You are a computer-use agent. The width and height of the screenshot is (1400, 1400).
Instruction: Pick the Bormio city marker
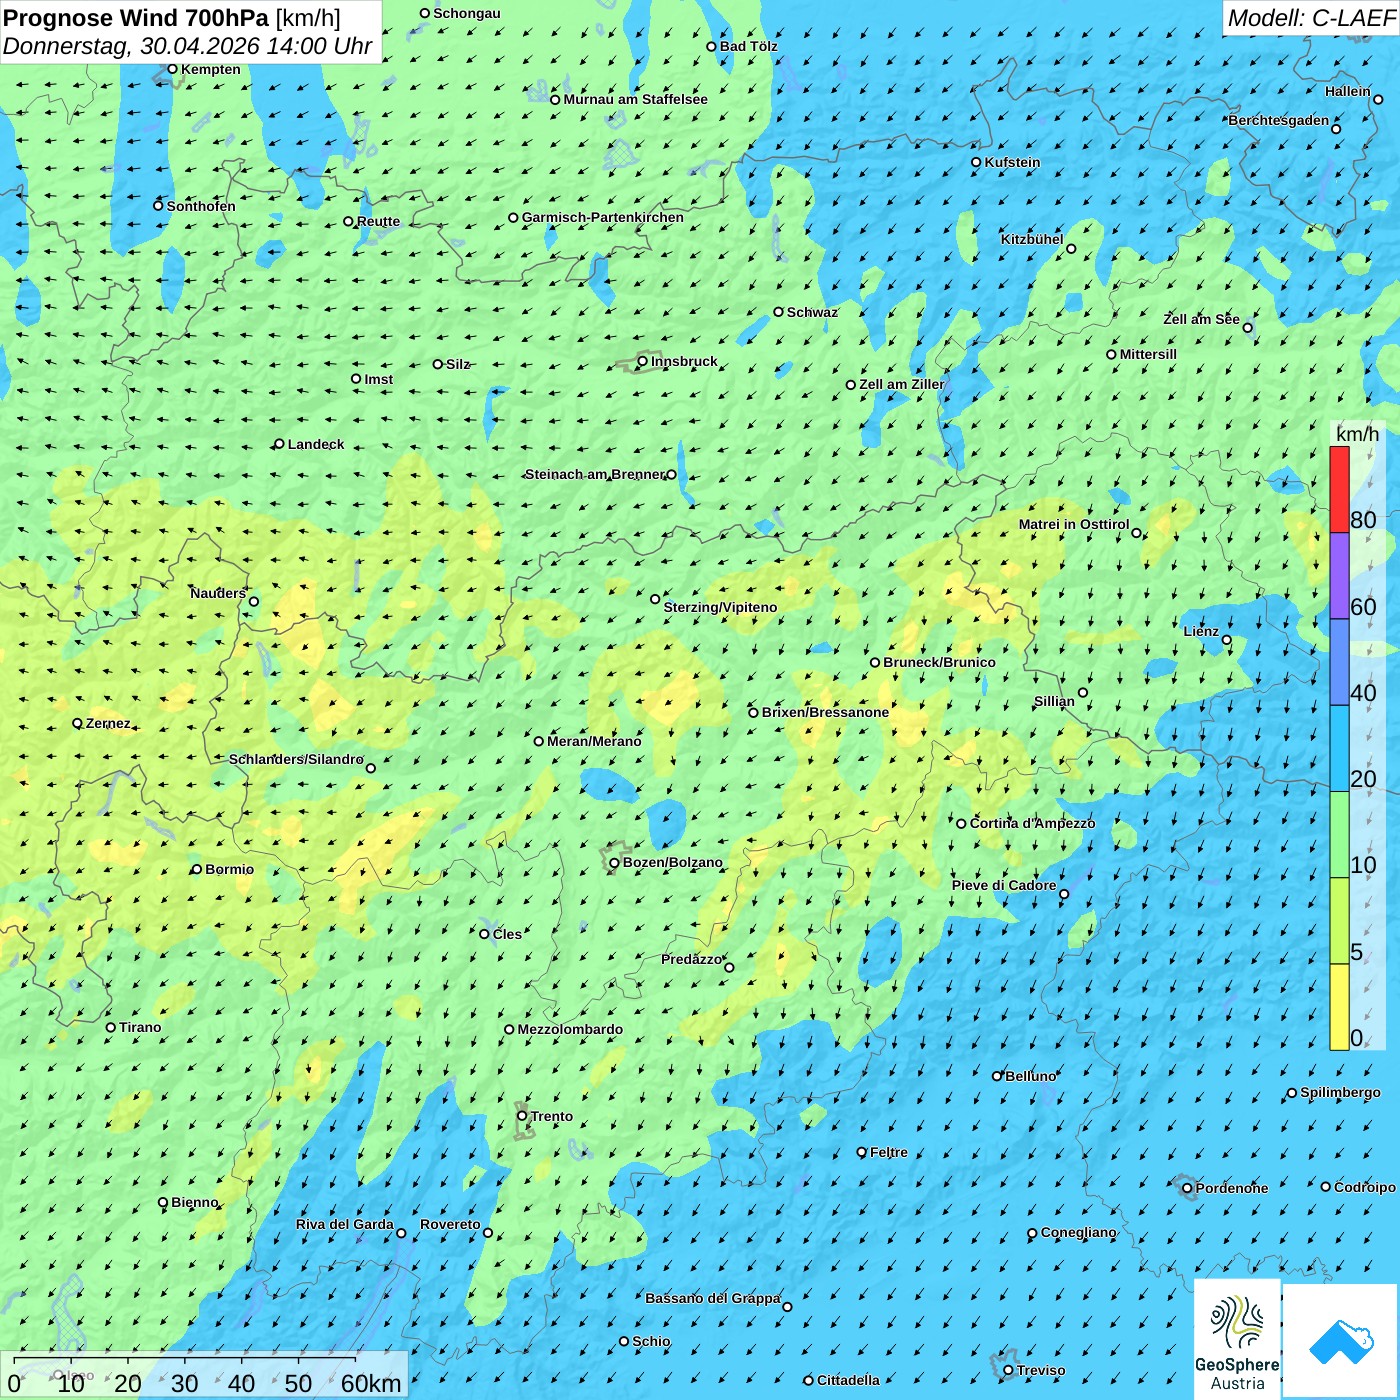click(x=196, y=869)
